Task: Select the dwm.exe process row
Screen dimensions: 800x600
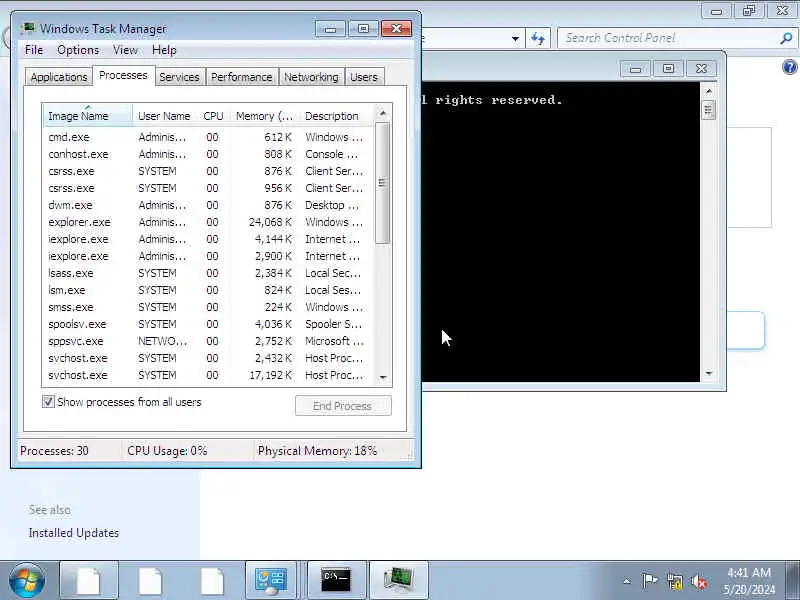Action: pyautogui.click(x=208, y=205)
